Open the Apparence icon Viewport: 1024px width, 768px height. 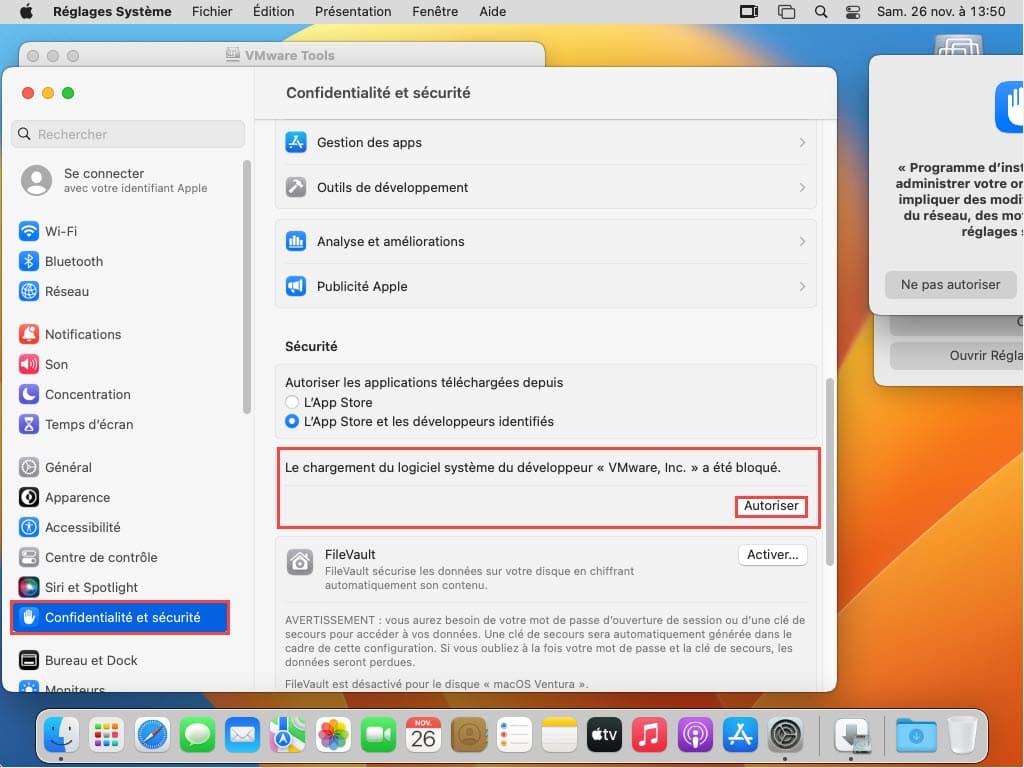pos(29,498)
